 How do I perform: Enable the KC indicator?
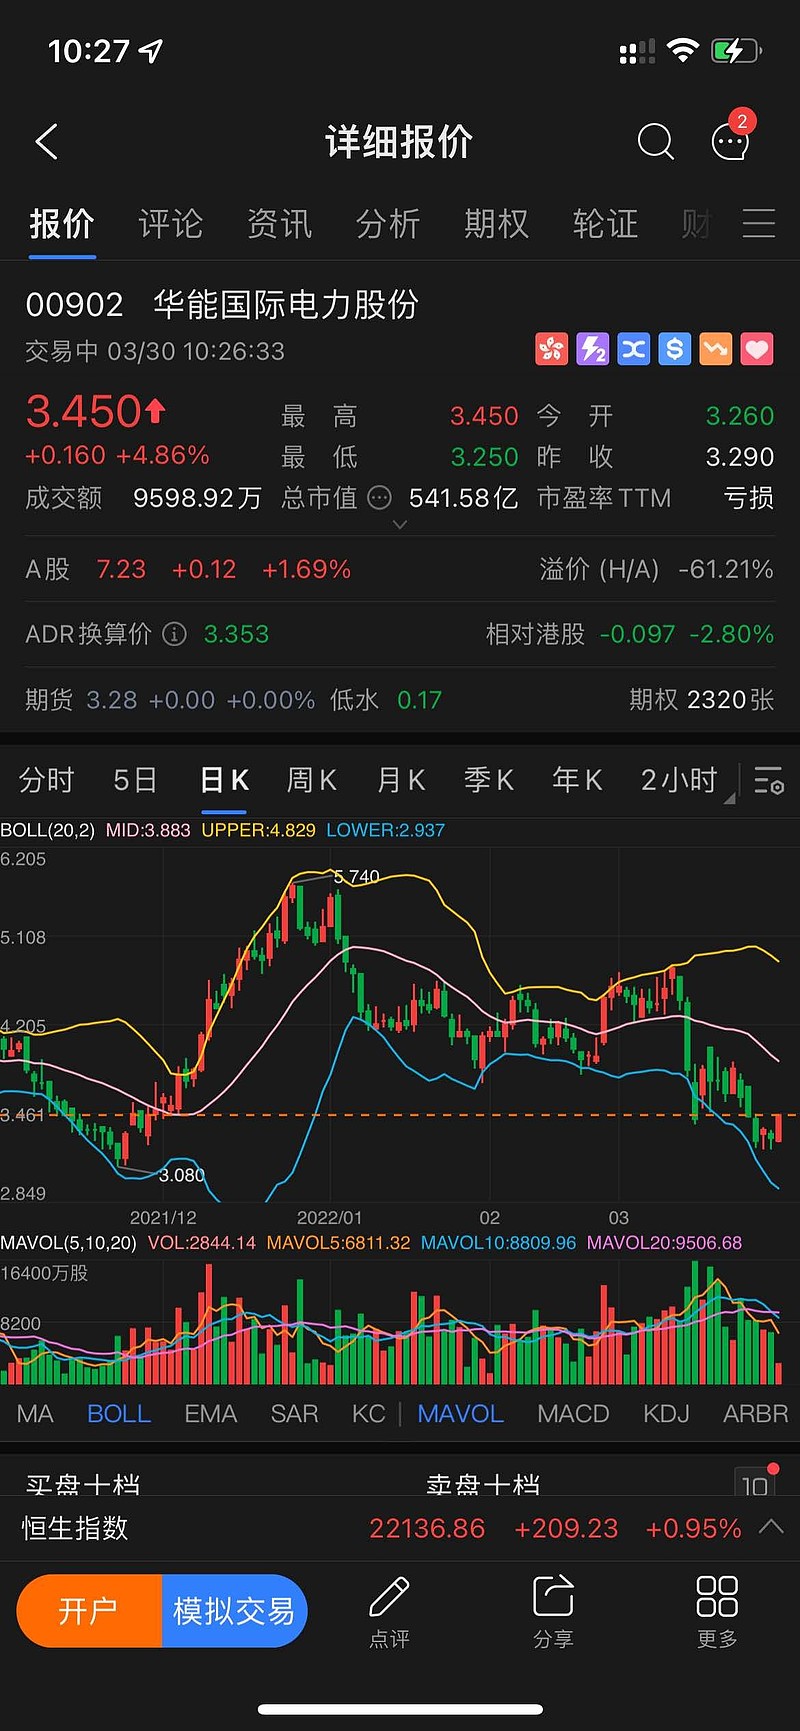click(368, 1414)
